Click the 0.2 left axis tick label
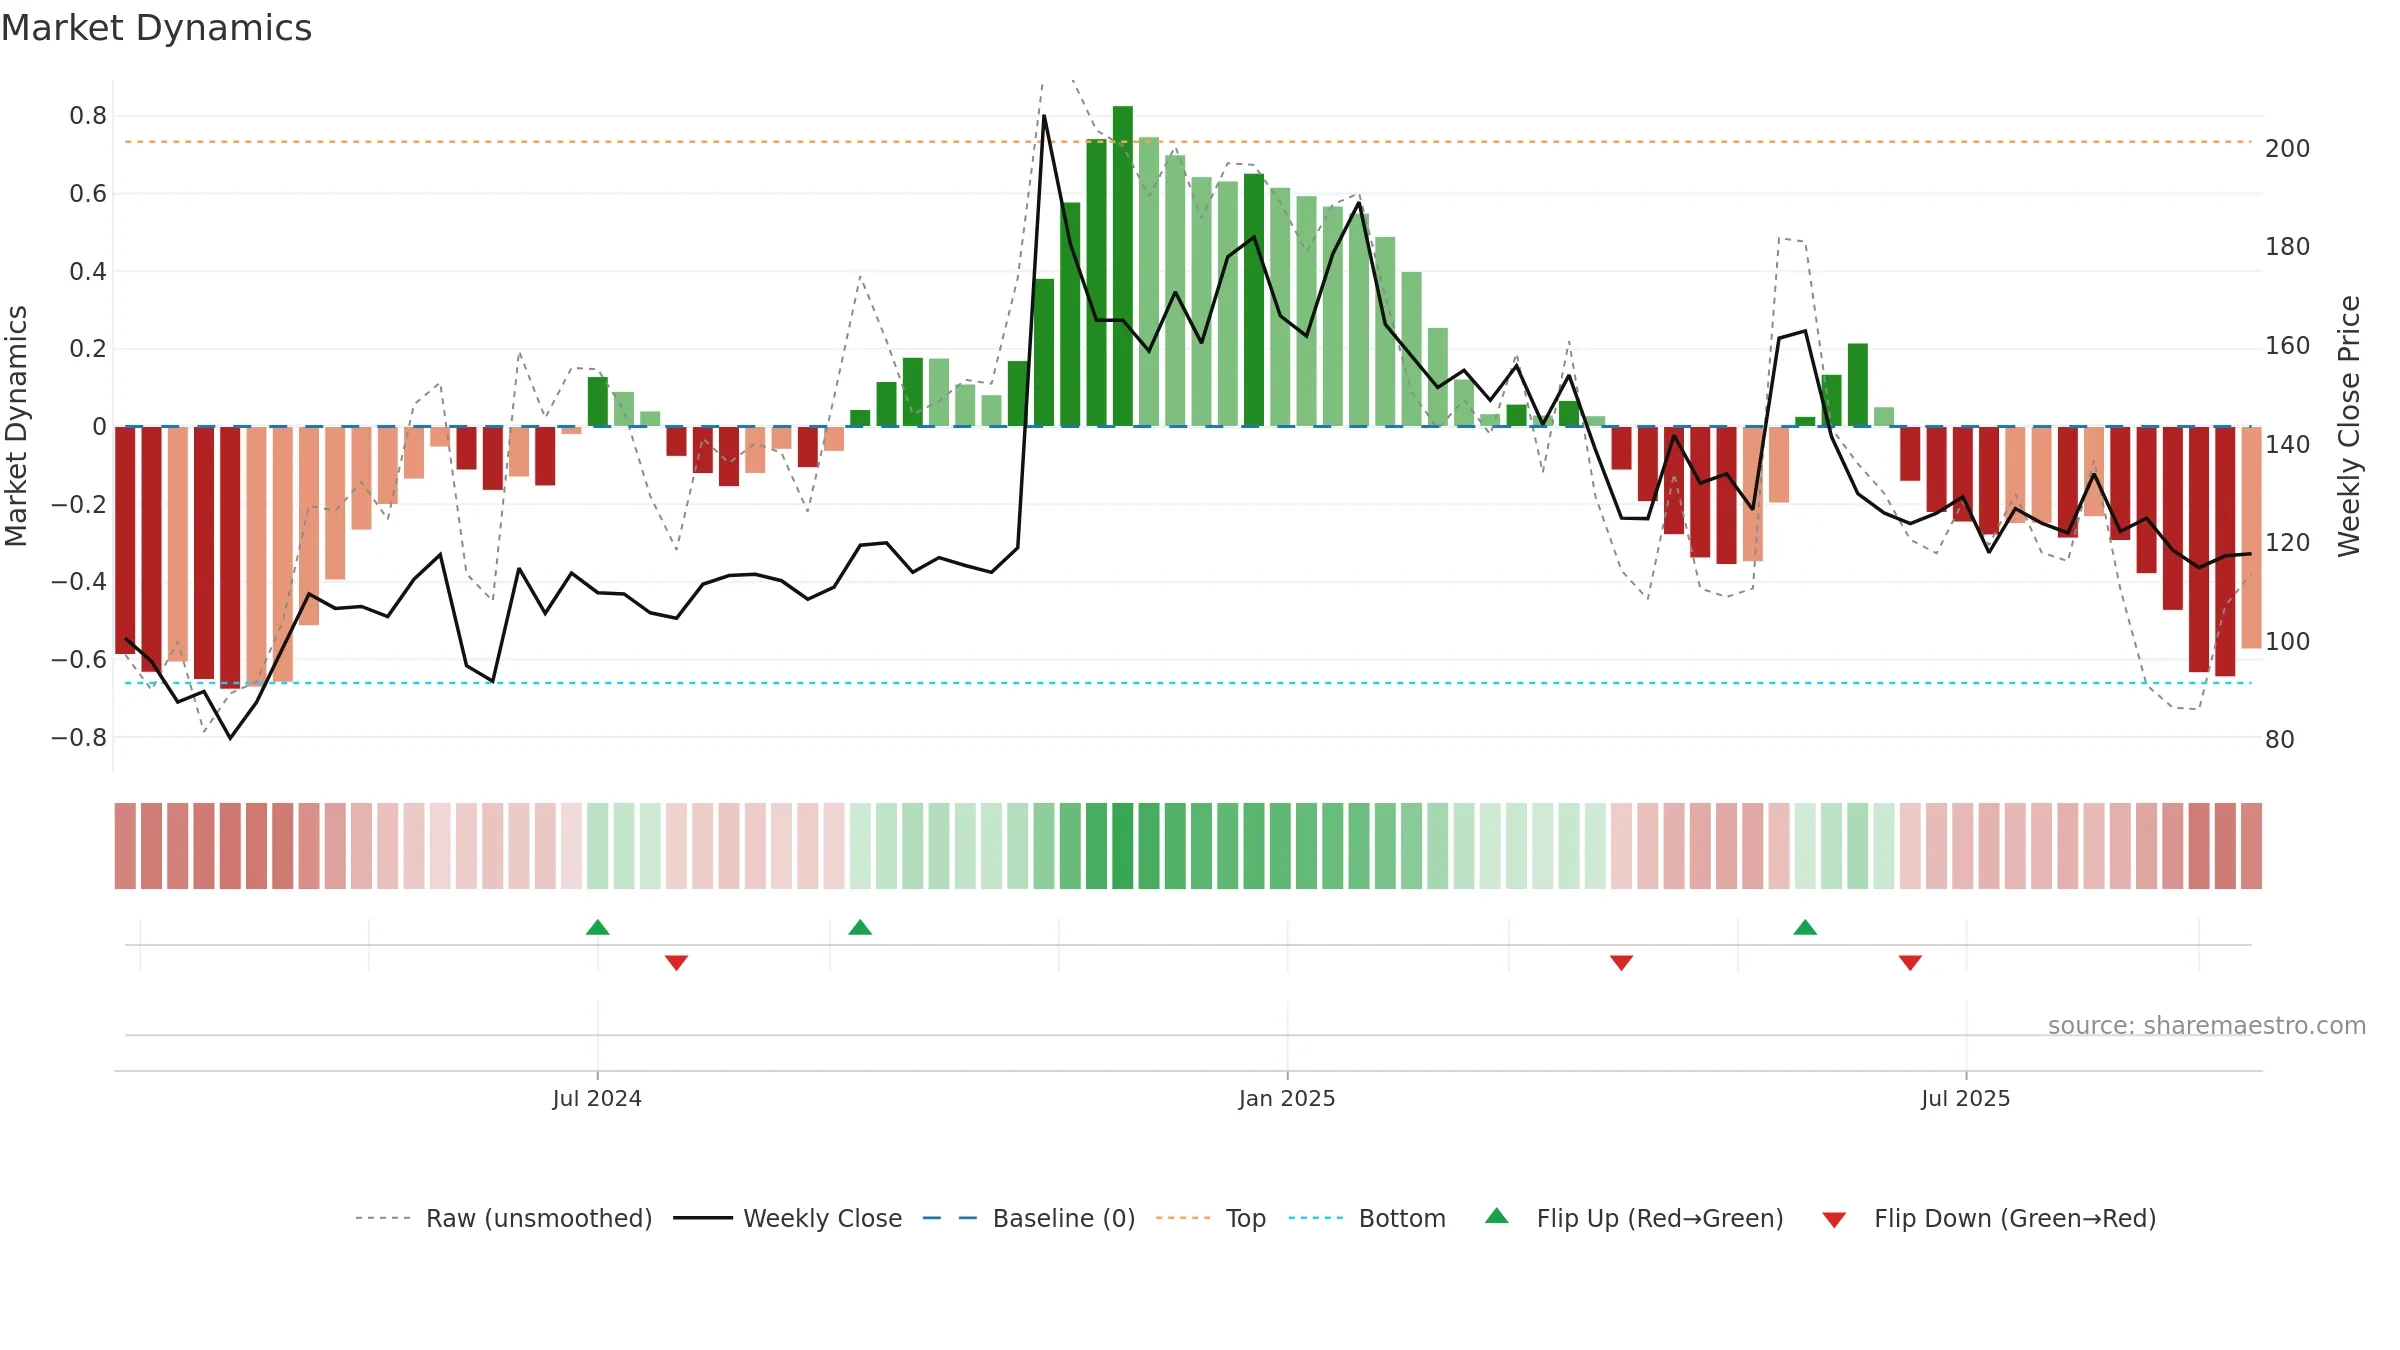This screenshot has height=1350, width=2400. tap(88, 349)
